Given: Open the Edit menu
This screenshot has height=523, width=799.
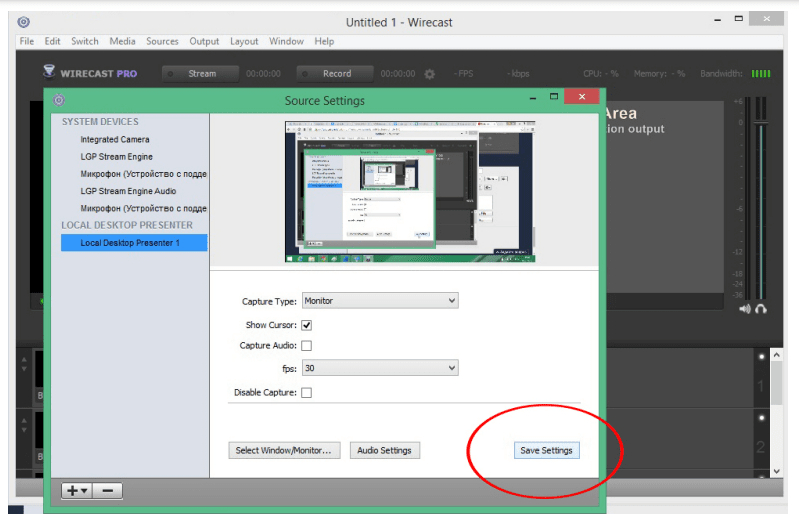Looking at the screenshot, I should coord(52,41).
